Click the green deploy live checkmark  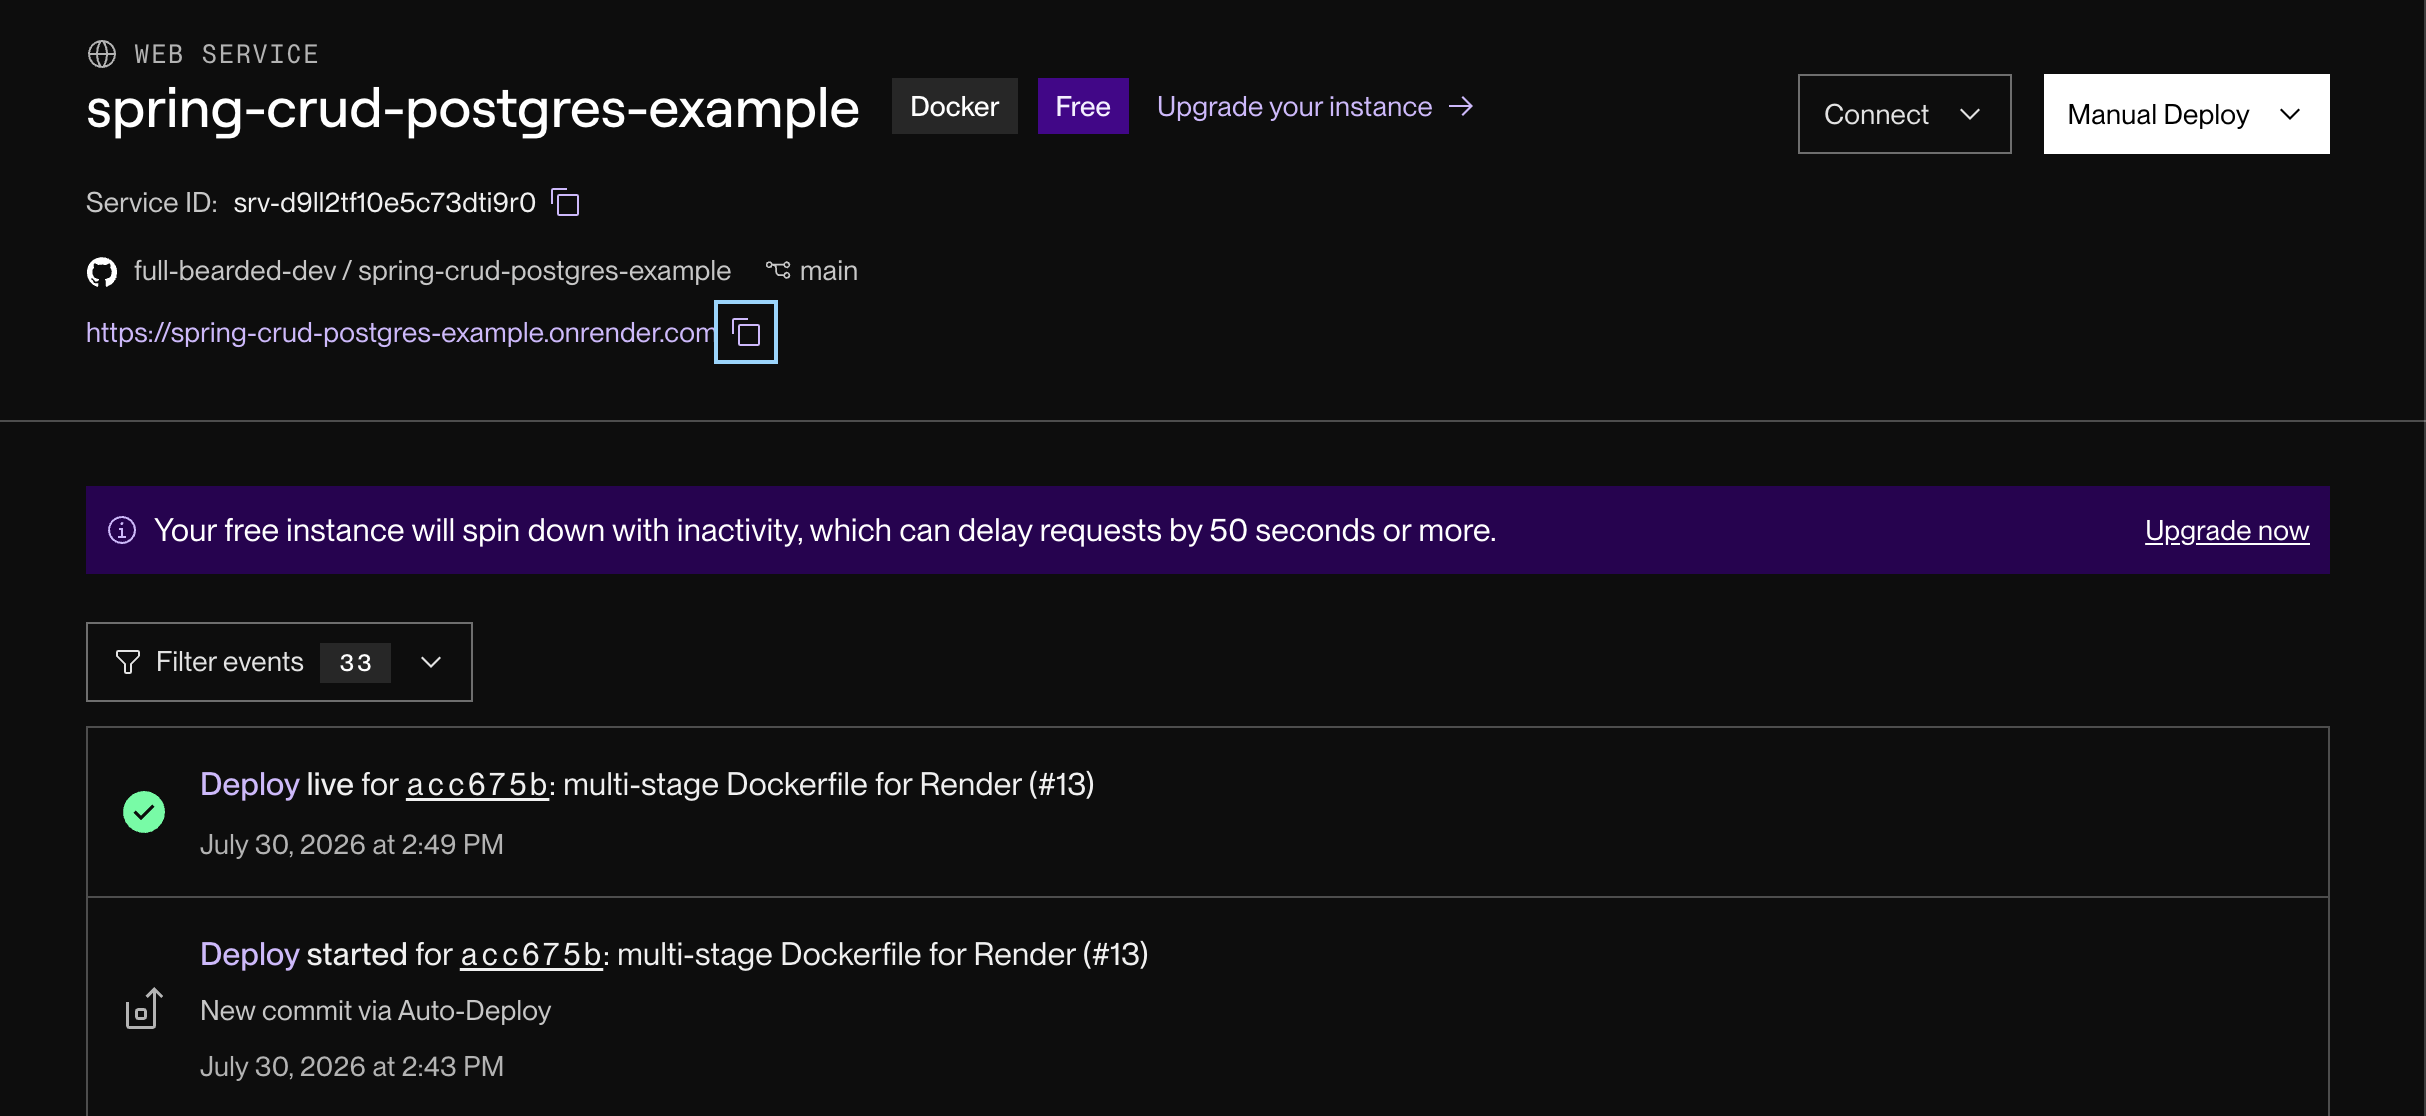[144, 812]
